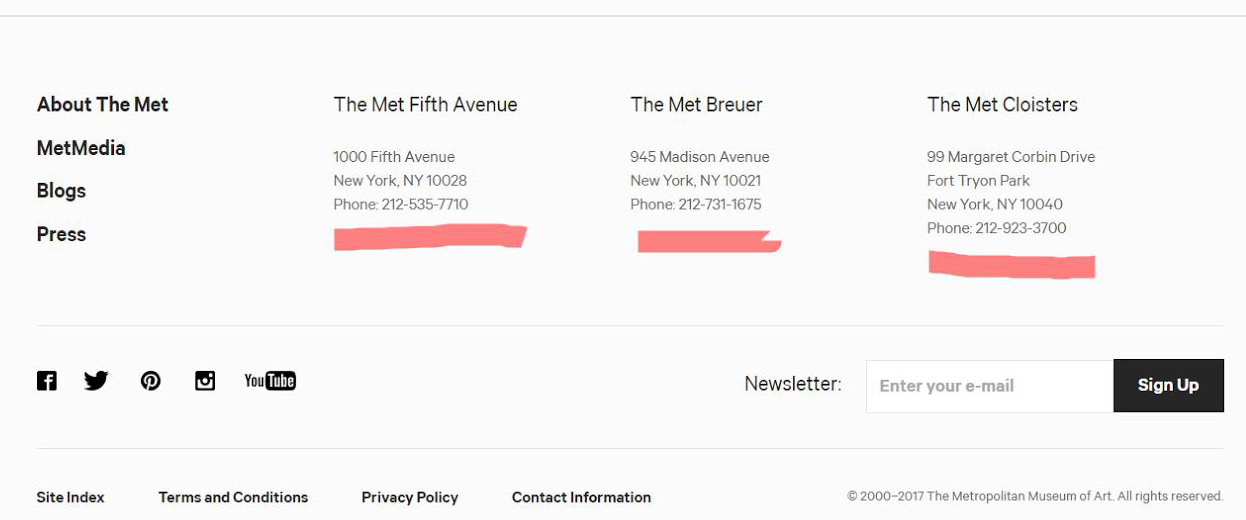The height and width of the screenshot is (520, 1246).
Task: Open the Blogs link
Action: [x=61, y=191]
